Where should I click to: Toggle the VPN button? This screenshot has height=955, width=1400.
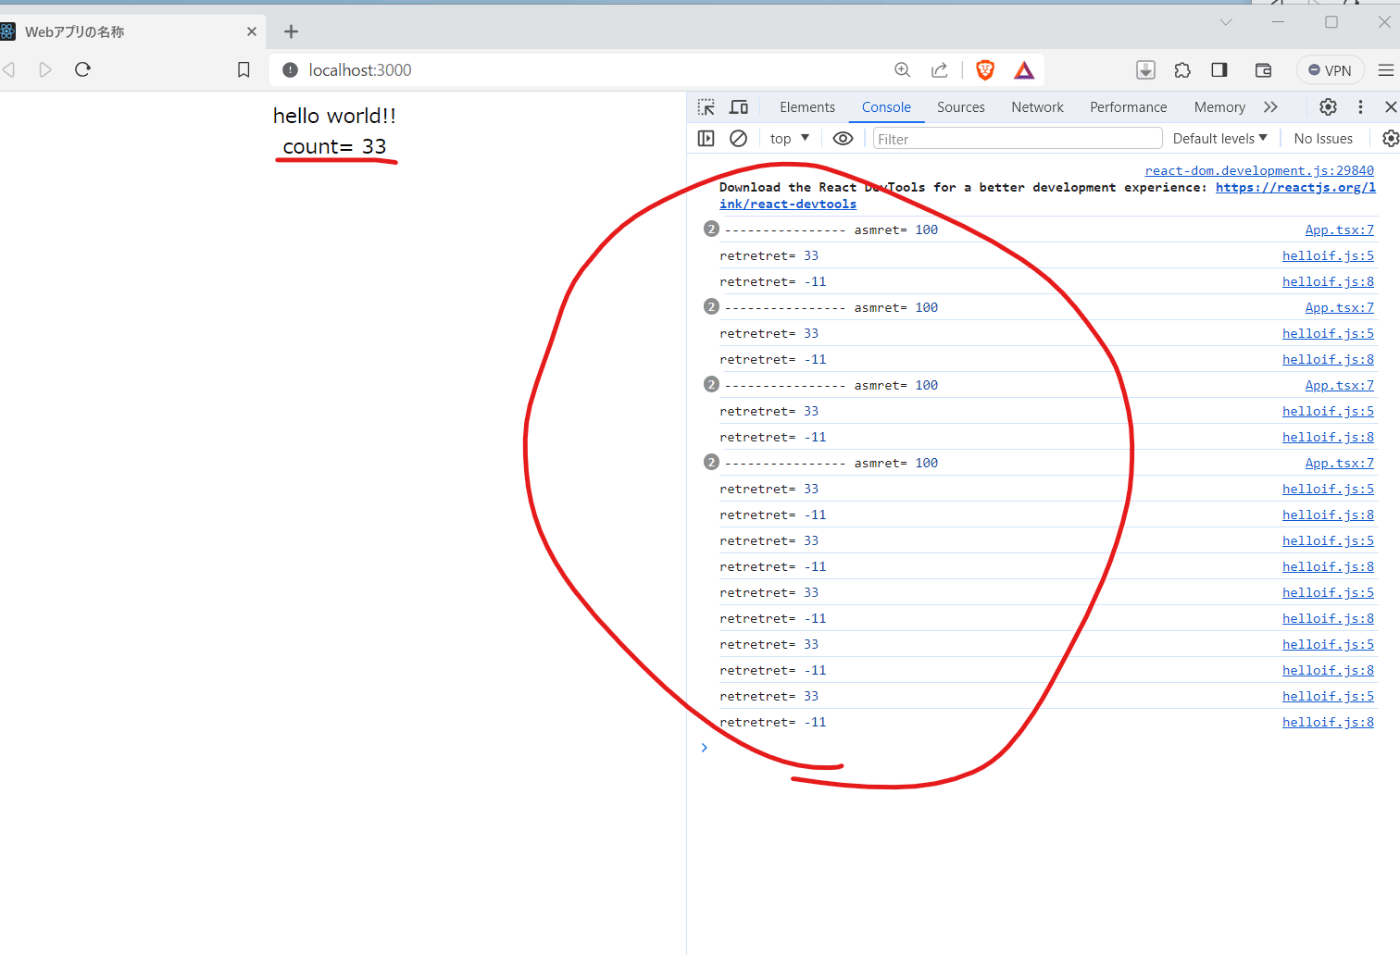(1330, 70)
